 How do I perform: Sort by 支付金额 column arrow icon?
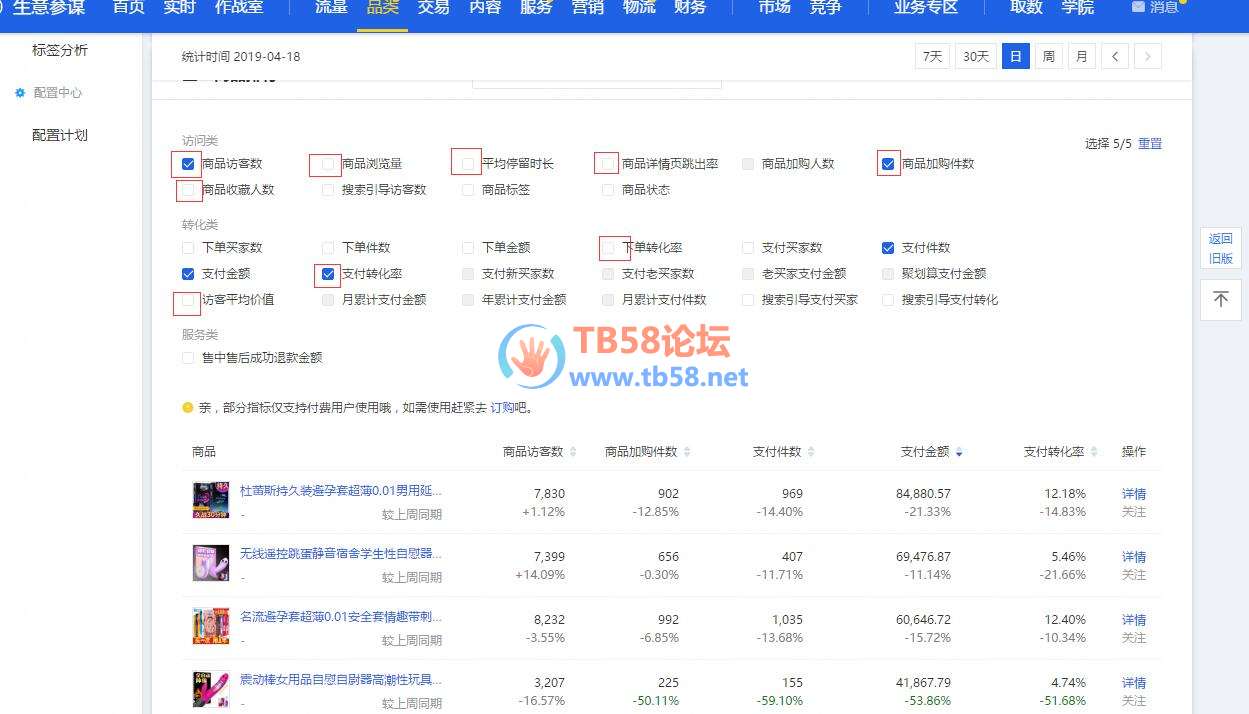[x=959, y=453]
